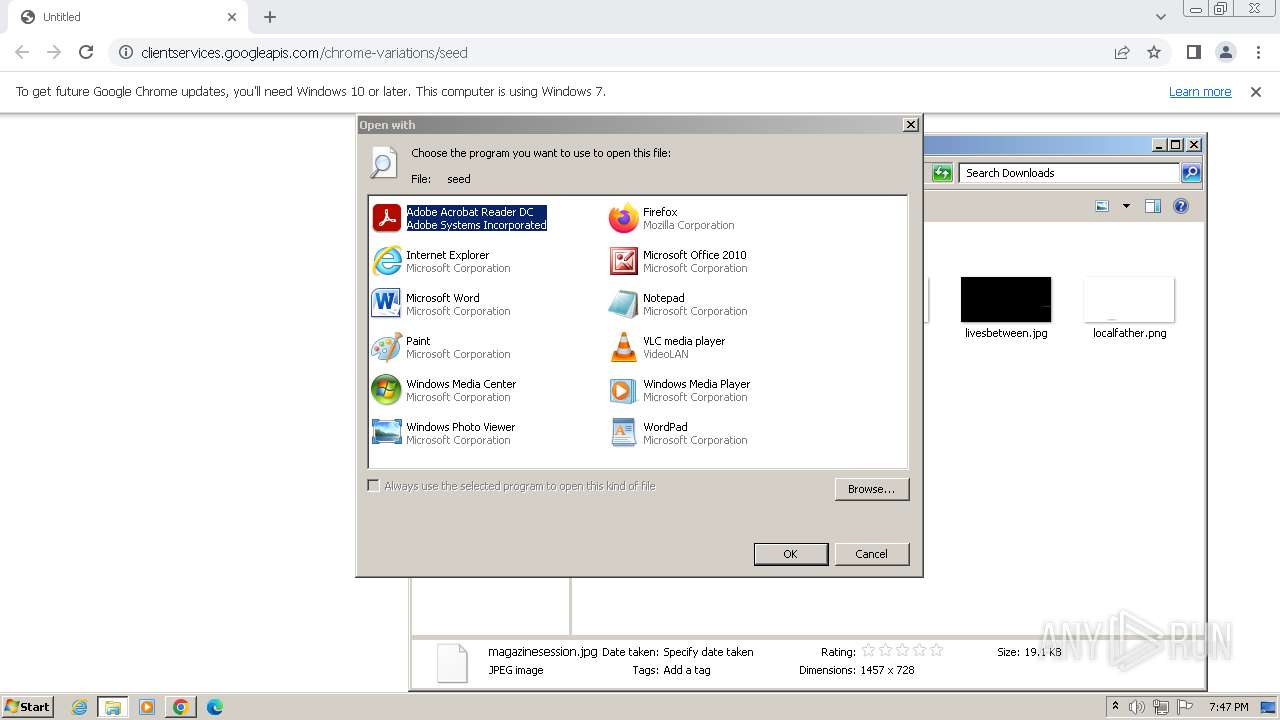The image size is (1280, 720).
Task: Dismiss Chrome update notification bar
Action: tap(1256, 91)
